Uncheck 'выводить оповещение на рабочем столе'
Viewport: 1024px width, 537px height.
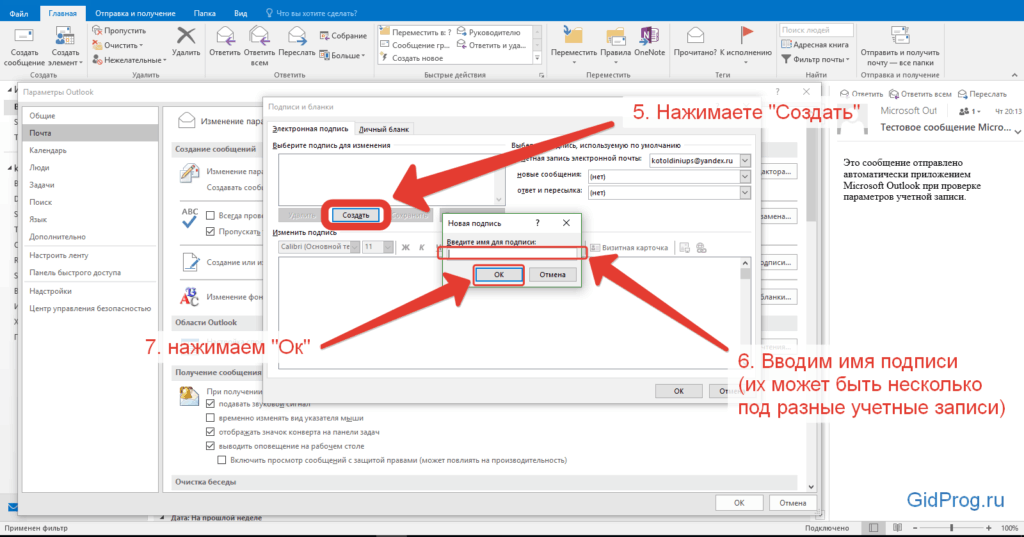210,445
